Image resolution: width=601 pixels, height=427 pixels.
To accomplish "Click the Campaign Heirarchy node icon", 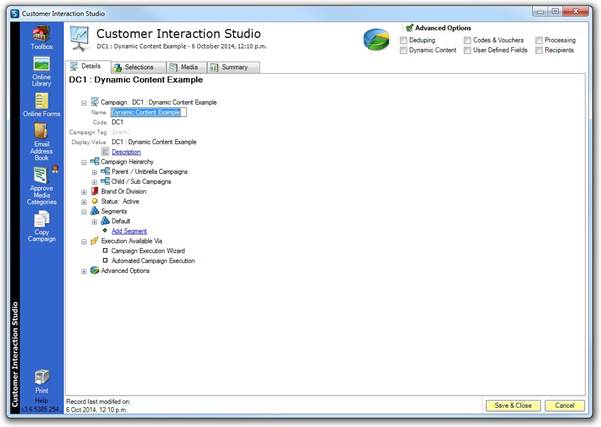I will pyautogui.click(x=94, y=161).
